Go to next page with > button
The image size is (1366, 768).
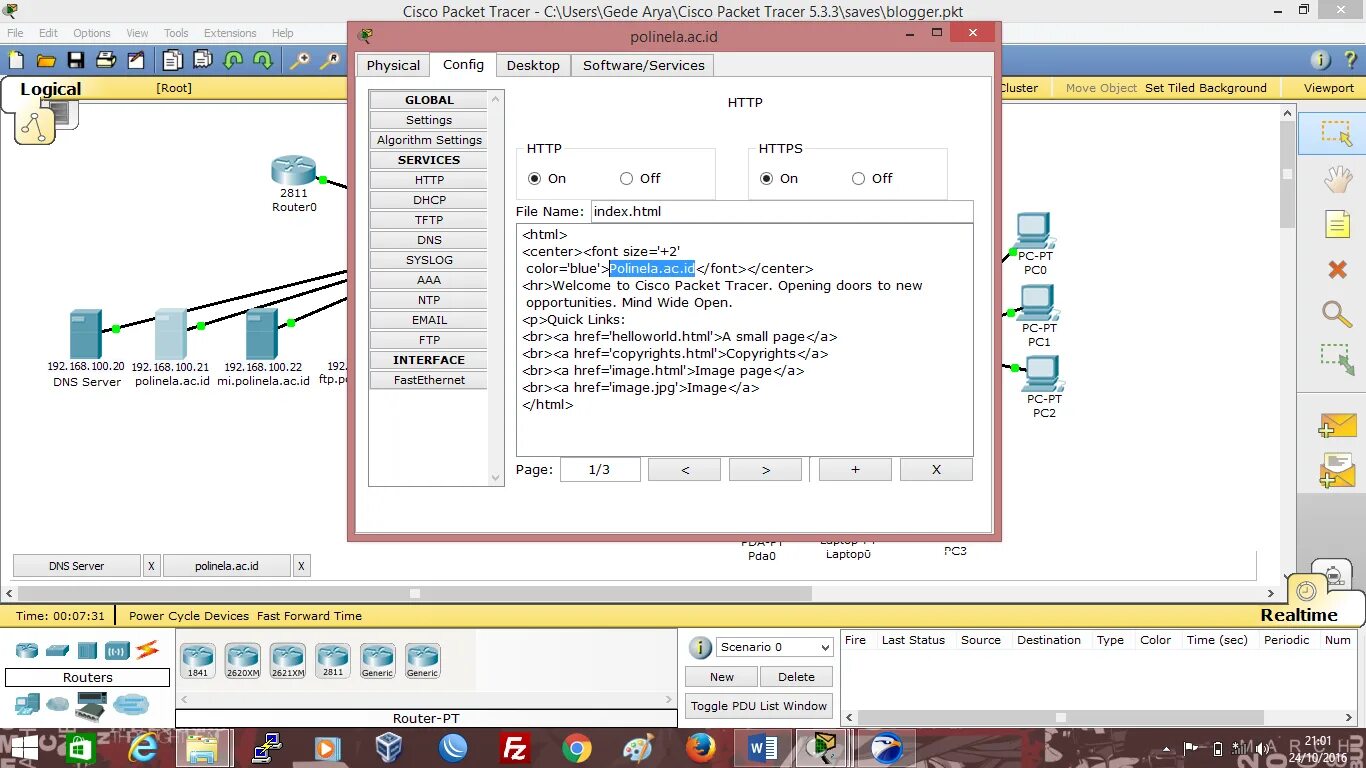click(766, 470)
